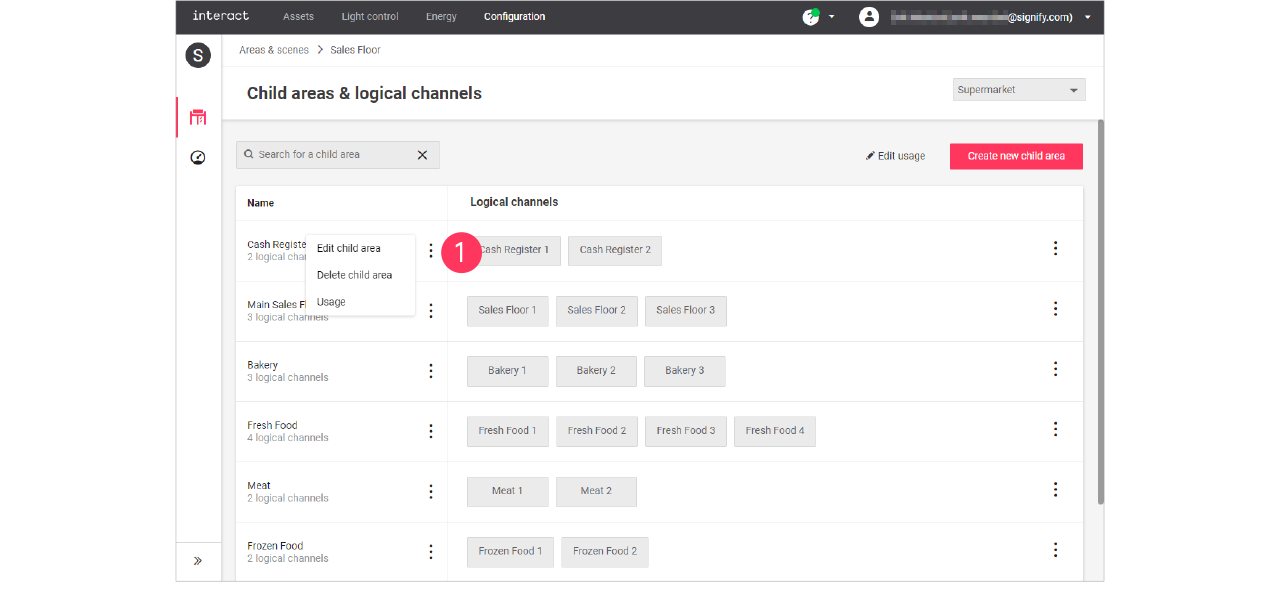Image resolution: width=1280 pixels, height=599 pixels.
Task: Click the areas & scenes sidebar icon
Action: click(x=198, y=117)
